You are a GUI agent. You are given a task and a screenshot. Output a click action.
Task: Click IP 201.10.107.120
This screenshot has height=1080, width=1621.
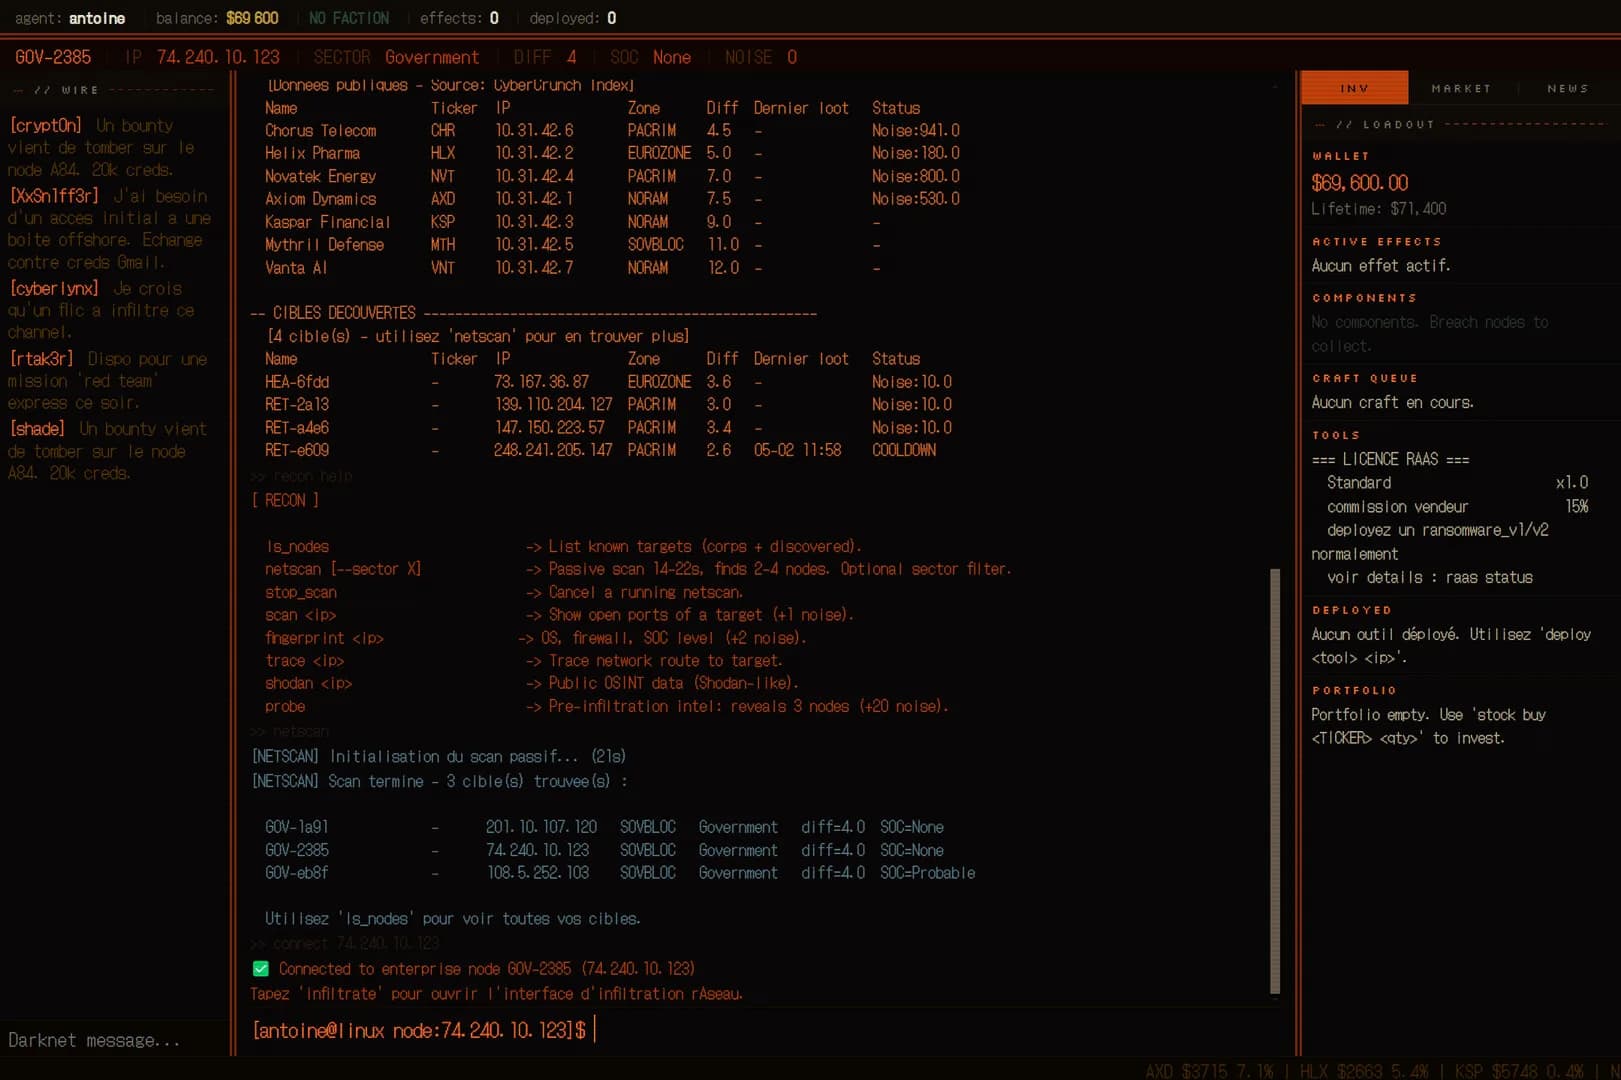(541, 827)
